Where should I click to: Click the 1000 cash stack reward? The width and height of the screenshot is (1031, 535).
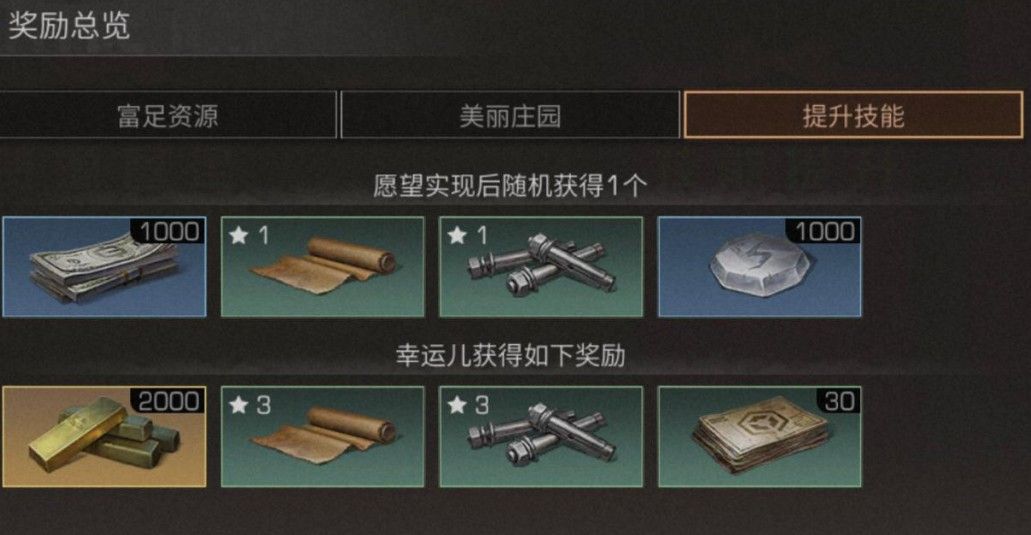pyautogui.click(x=104, y=267)
